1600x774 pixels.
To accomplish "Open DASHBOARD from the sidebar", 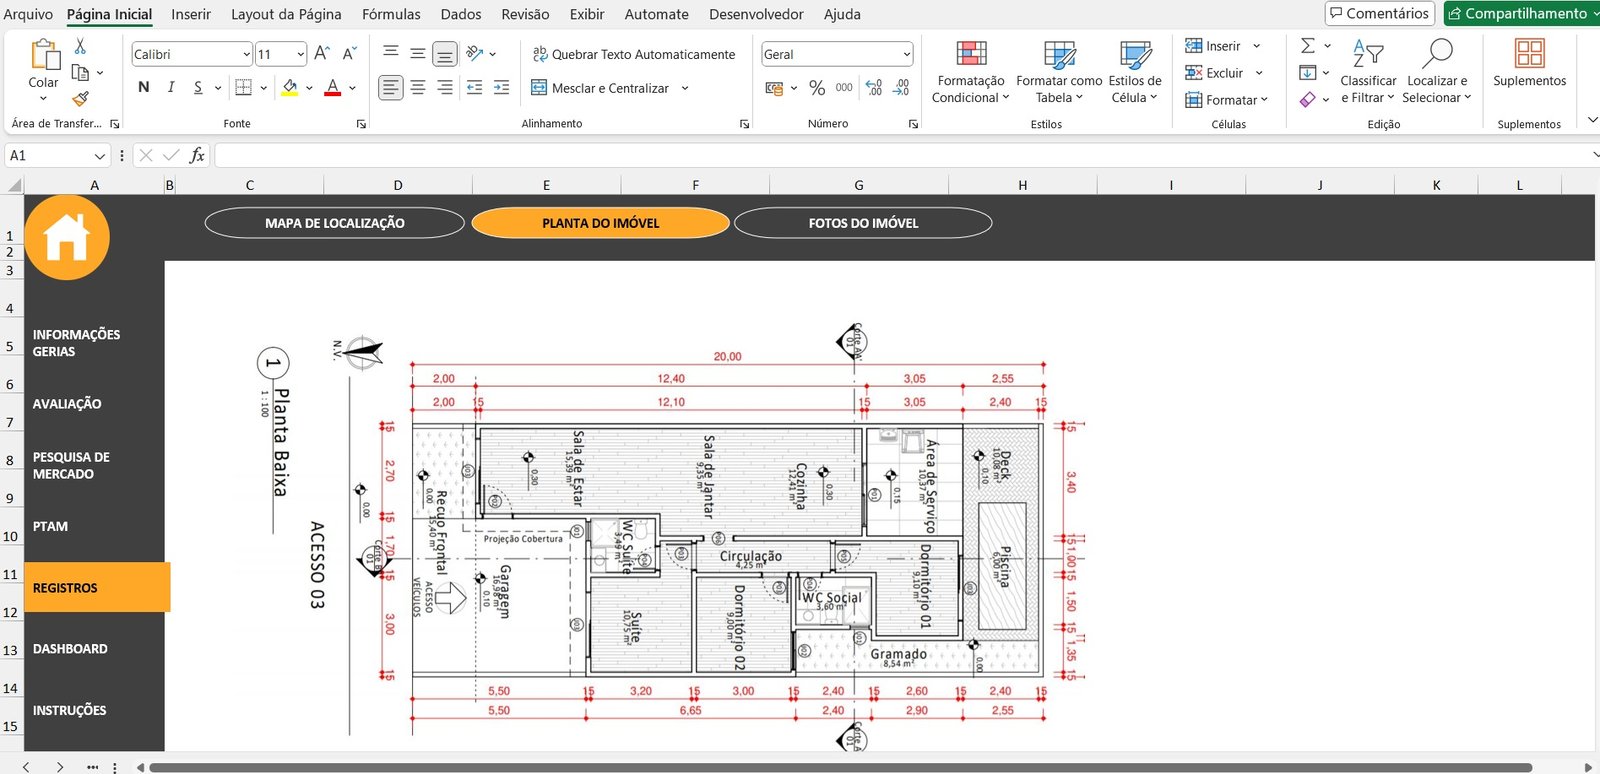I will click(x=70, y=649).
